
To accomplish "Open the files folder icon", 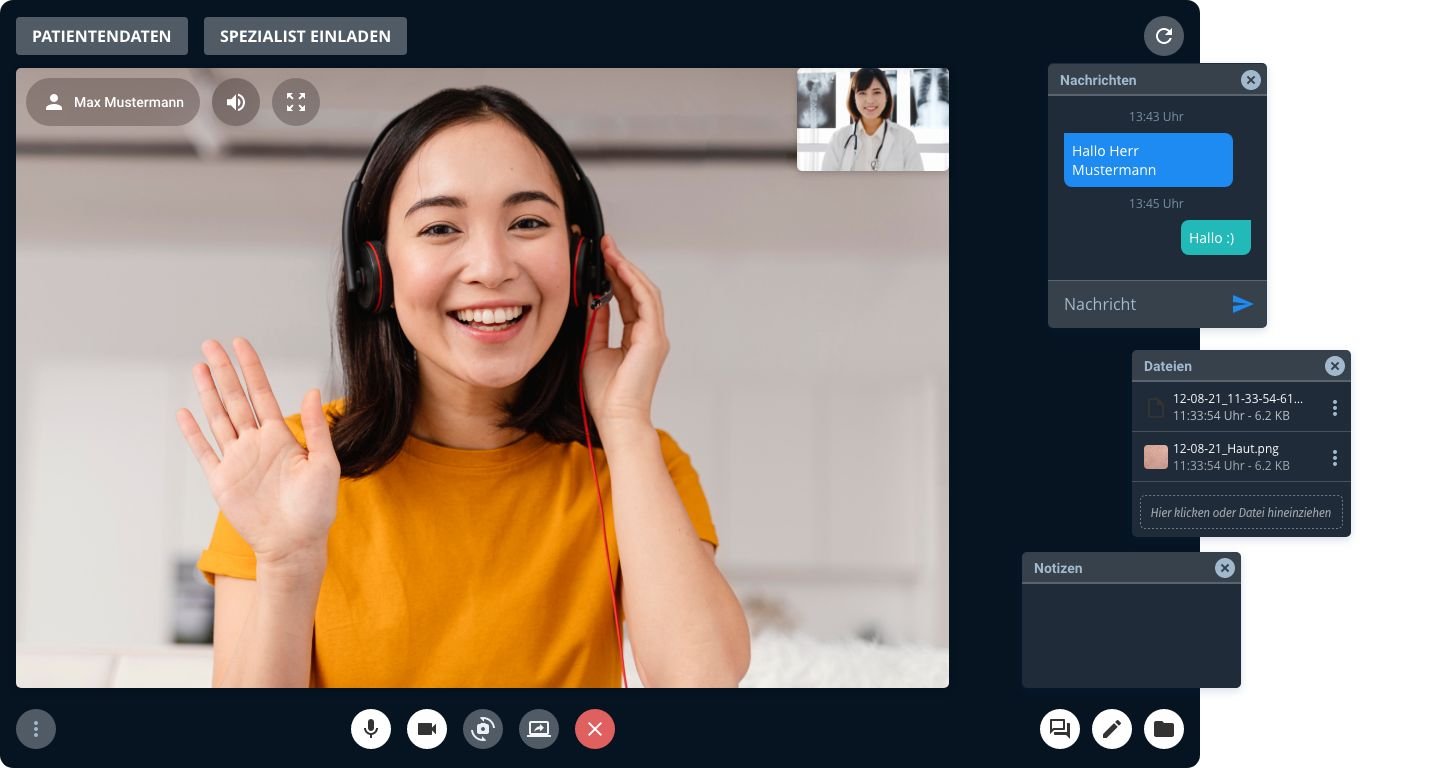I will pos(1164,729).
